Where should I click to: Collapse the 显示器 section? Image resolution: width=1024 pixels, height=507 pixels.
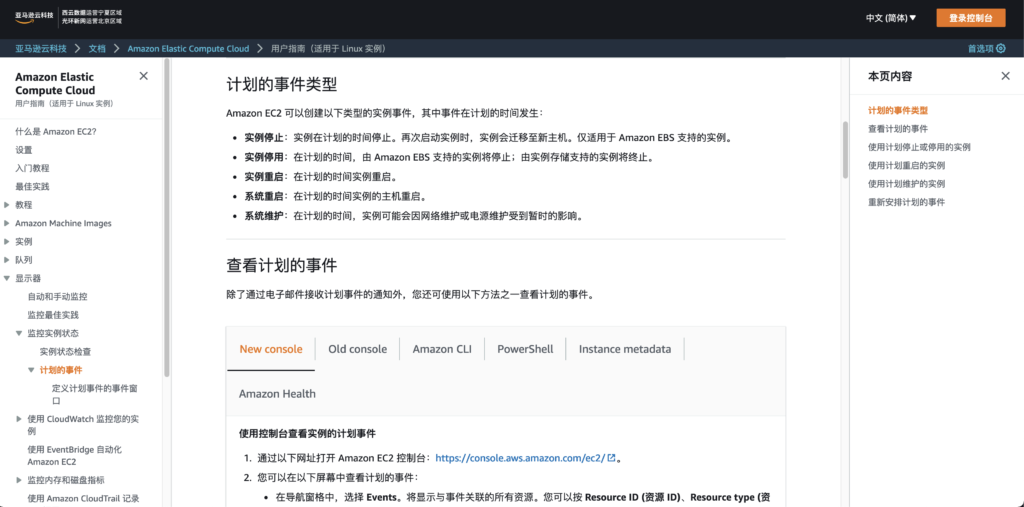point(7,278)
